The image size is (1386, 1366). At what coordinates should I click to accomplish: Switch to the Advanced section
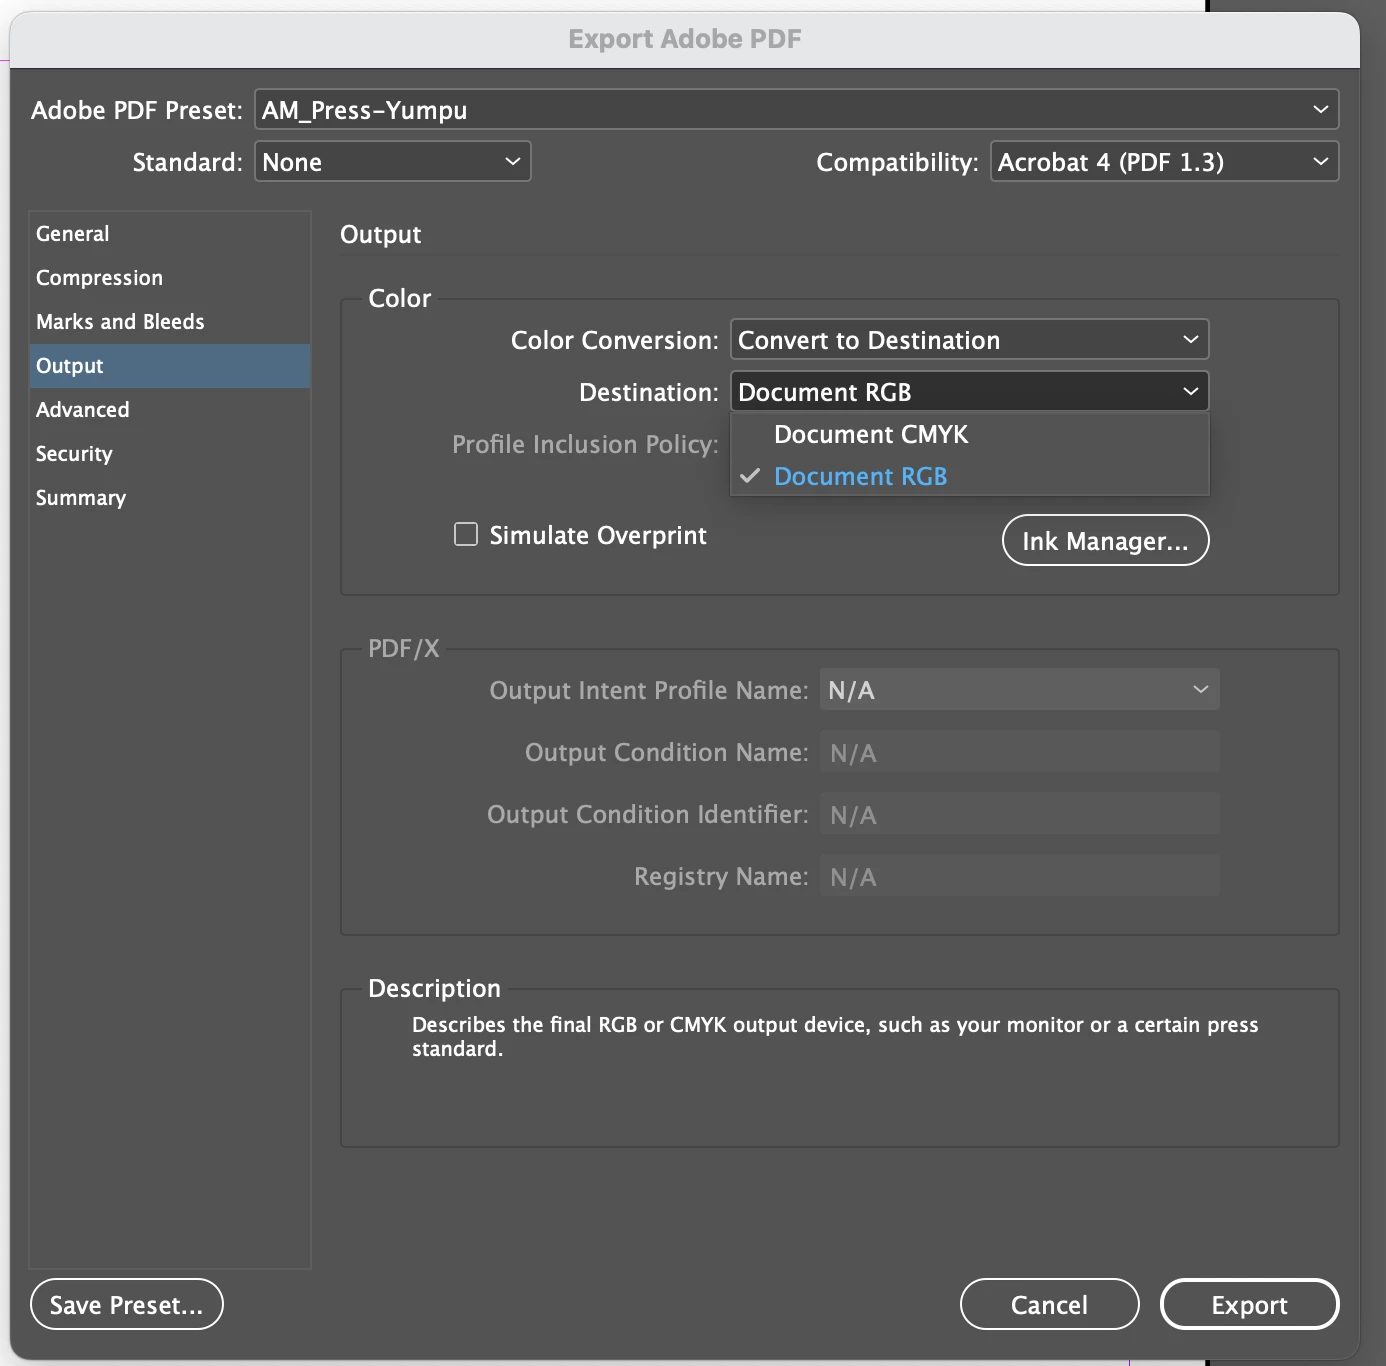(x=170, y=410)
